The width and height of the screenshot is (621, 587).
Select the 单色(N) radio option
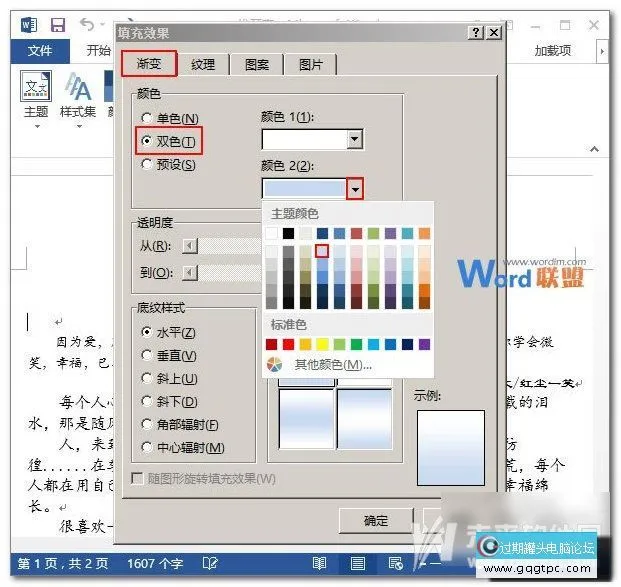point(170,118)
